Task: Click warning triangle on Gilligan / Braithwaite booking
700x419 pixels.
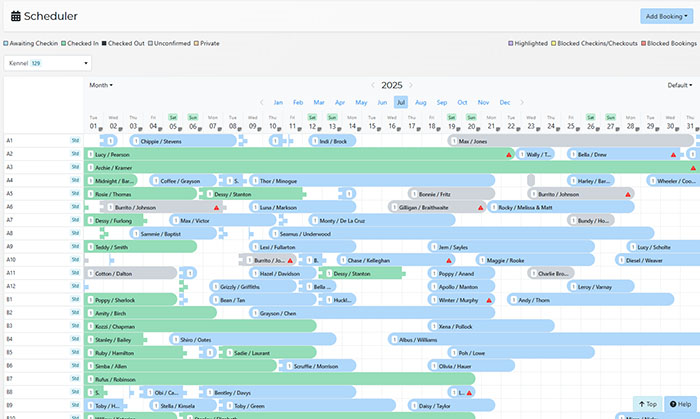Action: [480, 207]
